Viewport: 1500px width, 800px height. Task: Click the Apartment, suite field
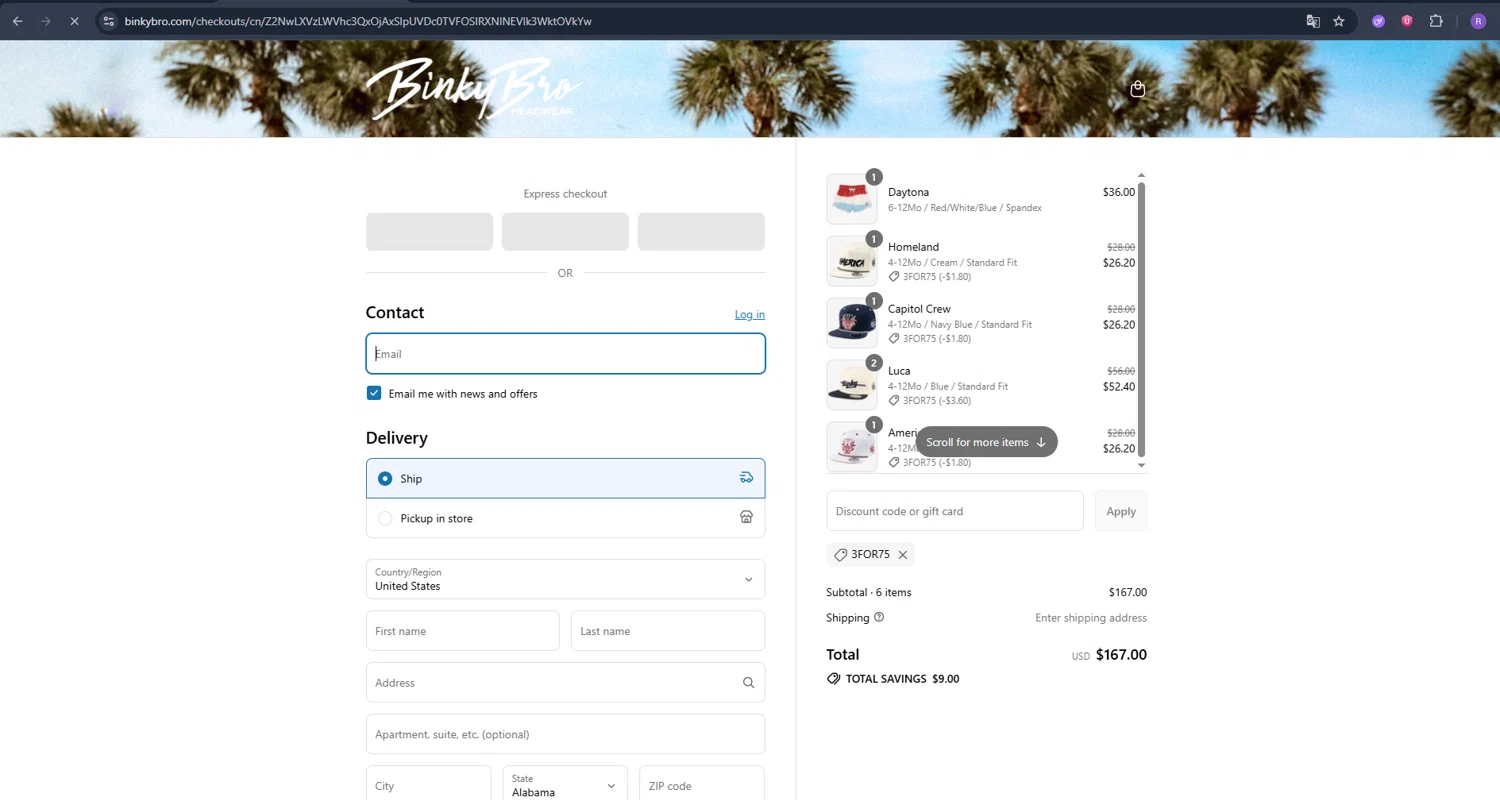coord(565,734)
